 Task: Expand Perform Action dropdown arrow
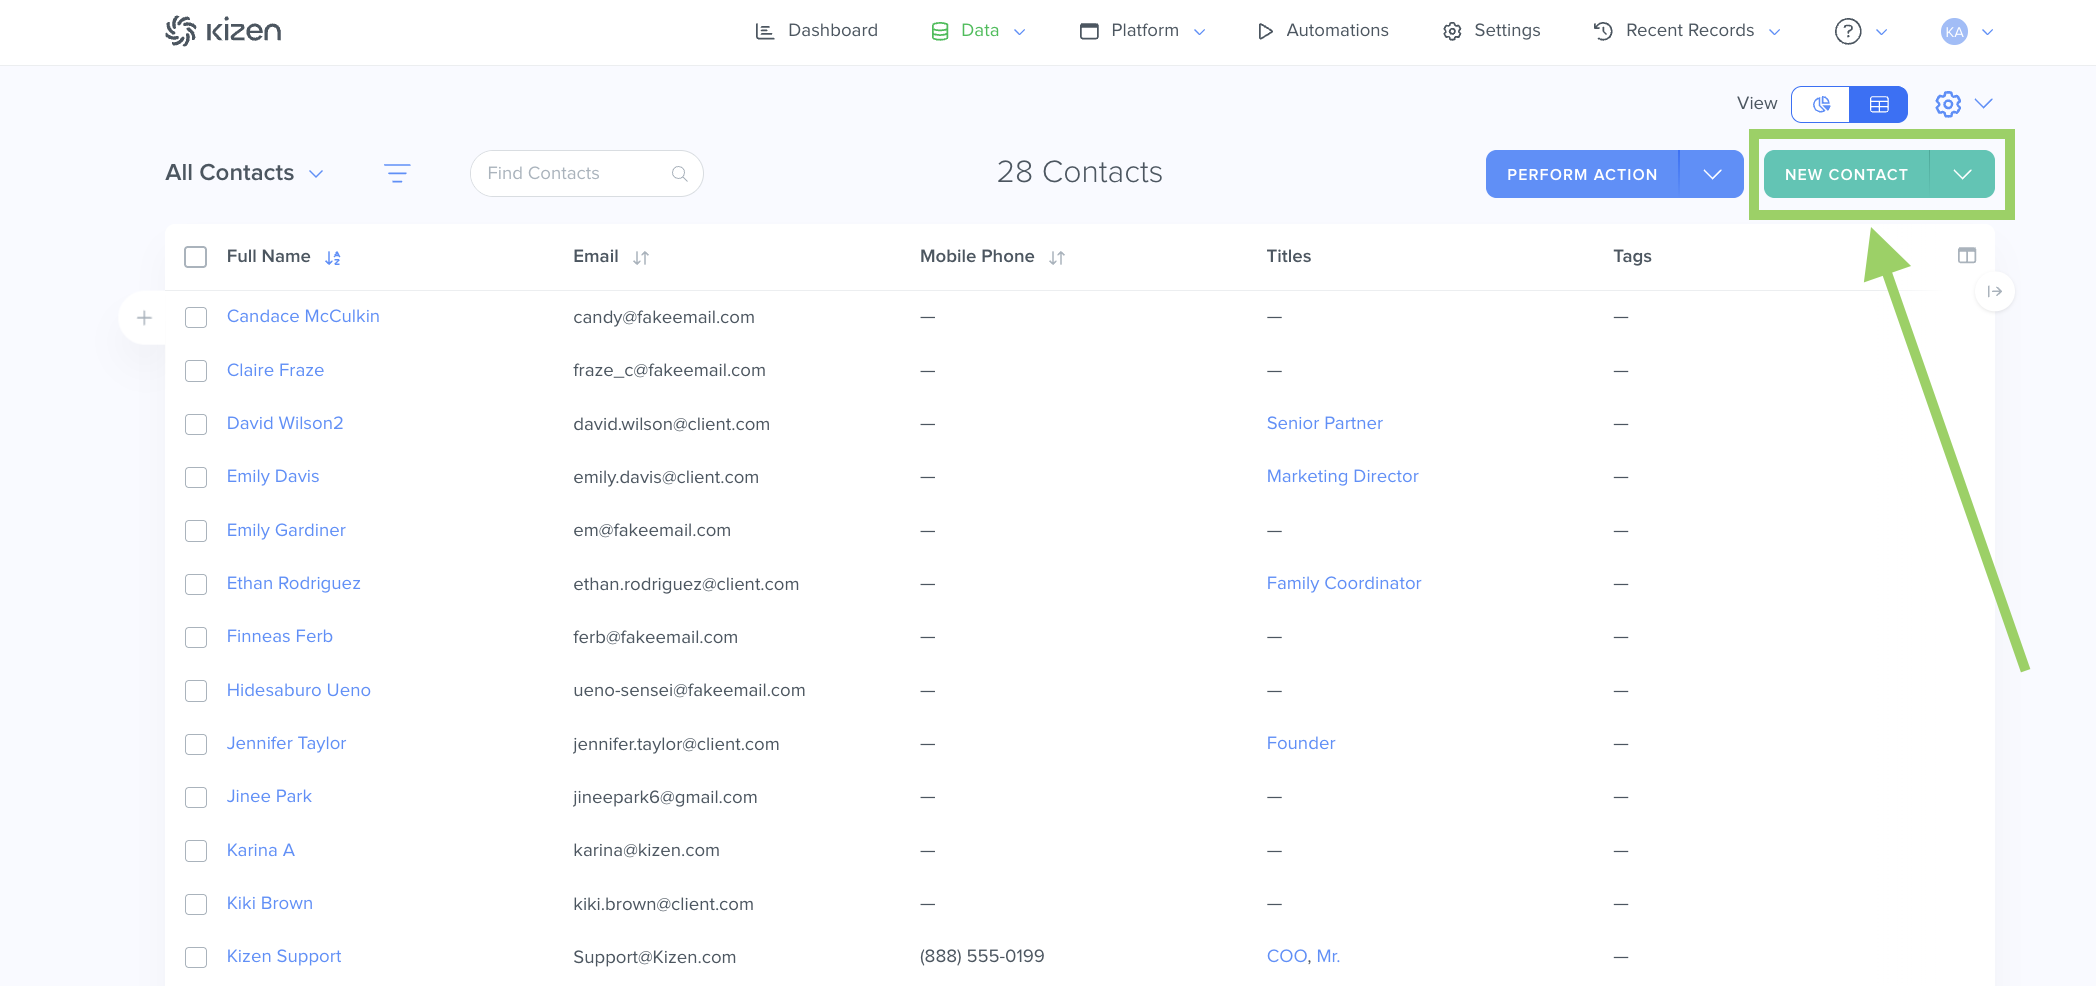tap(1712, 174)
